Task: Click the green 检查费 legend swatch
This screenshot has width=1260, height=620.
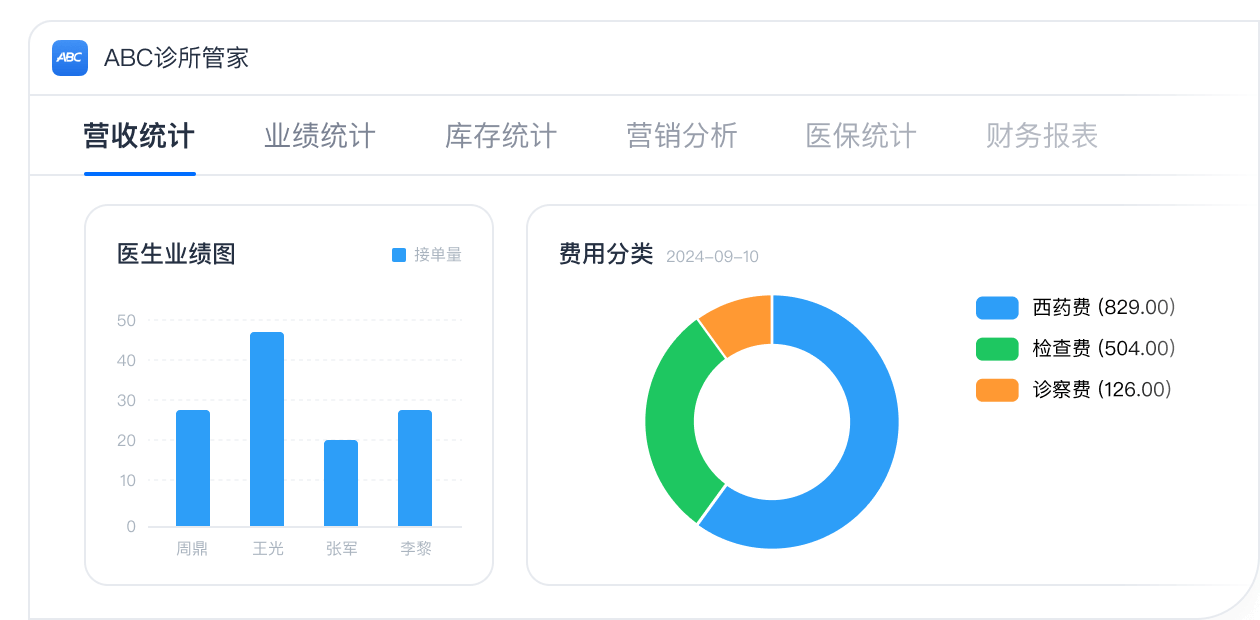Action: (996, 349)
